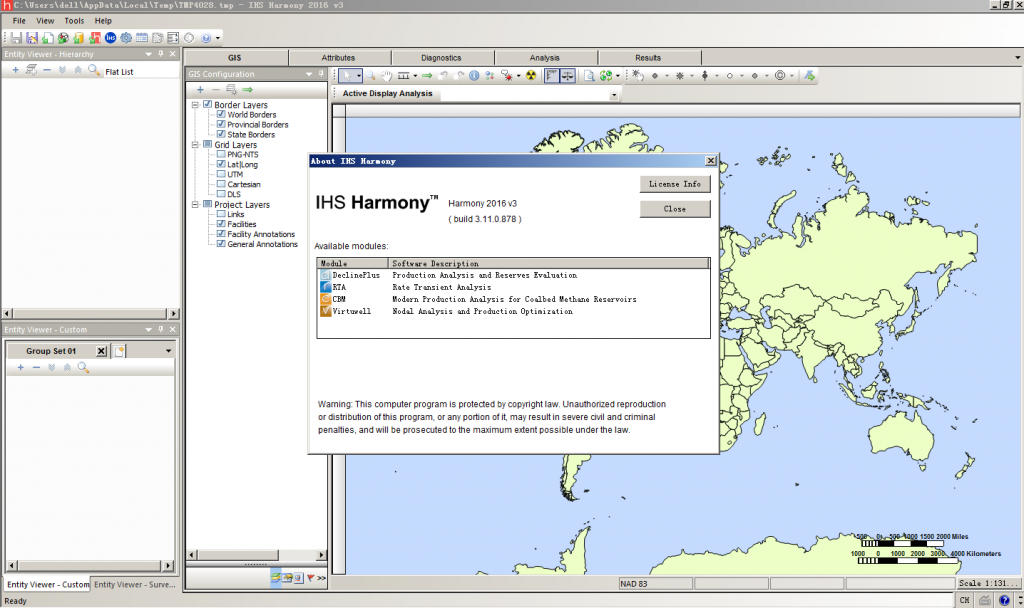Viewport: 1024px width, 608px height.
Task: Enable the Cartesian grid layer
Action: tap(221, 184)
